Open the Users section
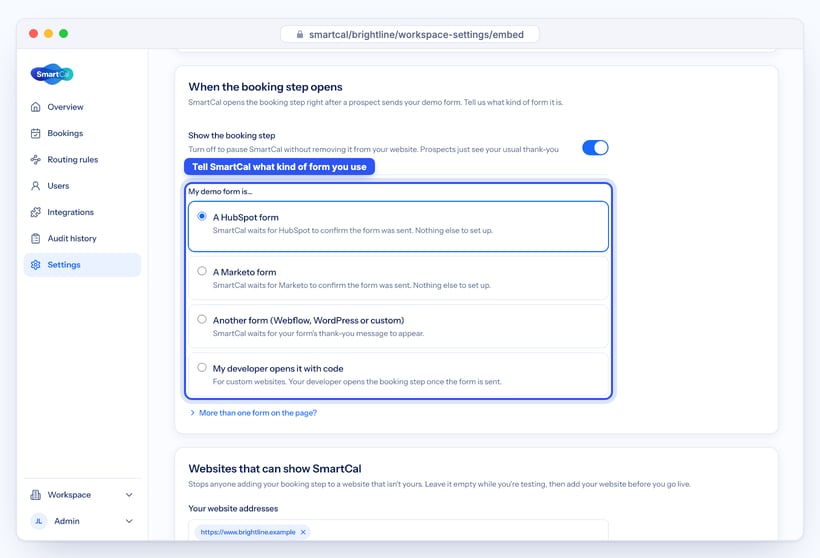The image size is (820, 558). click(x=82, y=186)
